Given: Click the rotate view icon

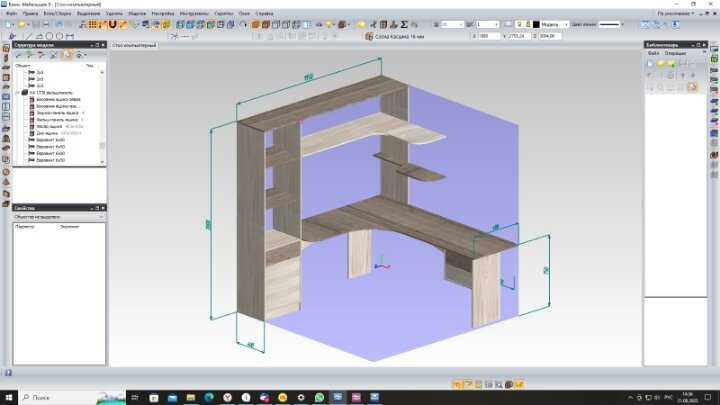Looking at the screenshot, I should [x=243, y=24].
